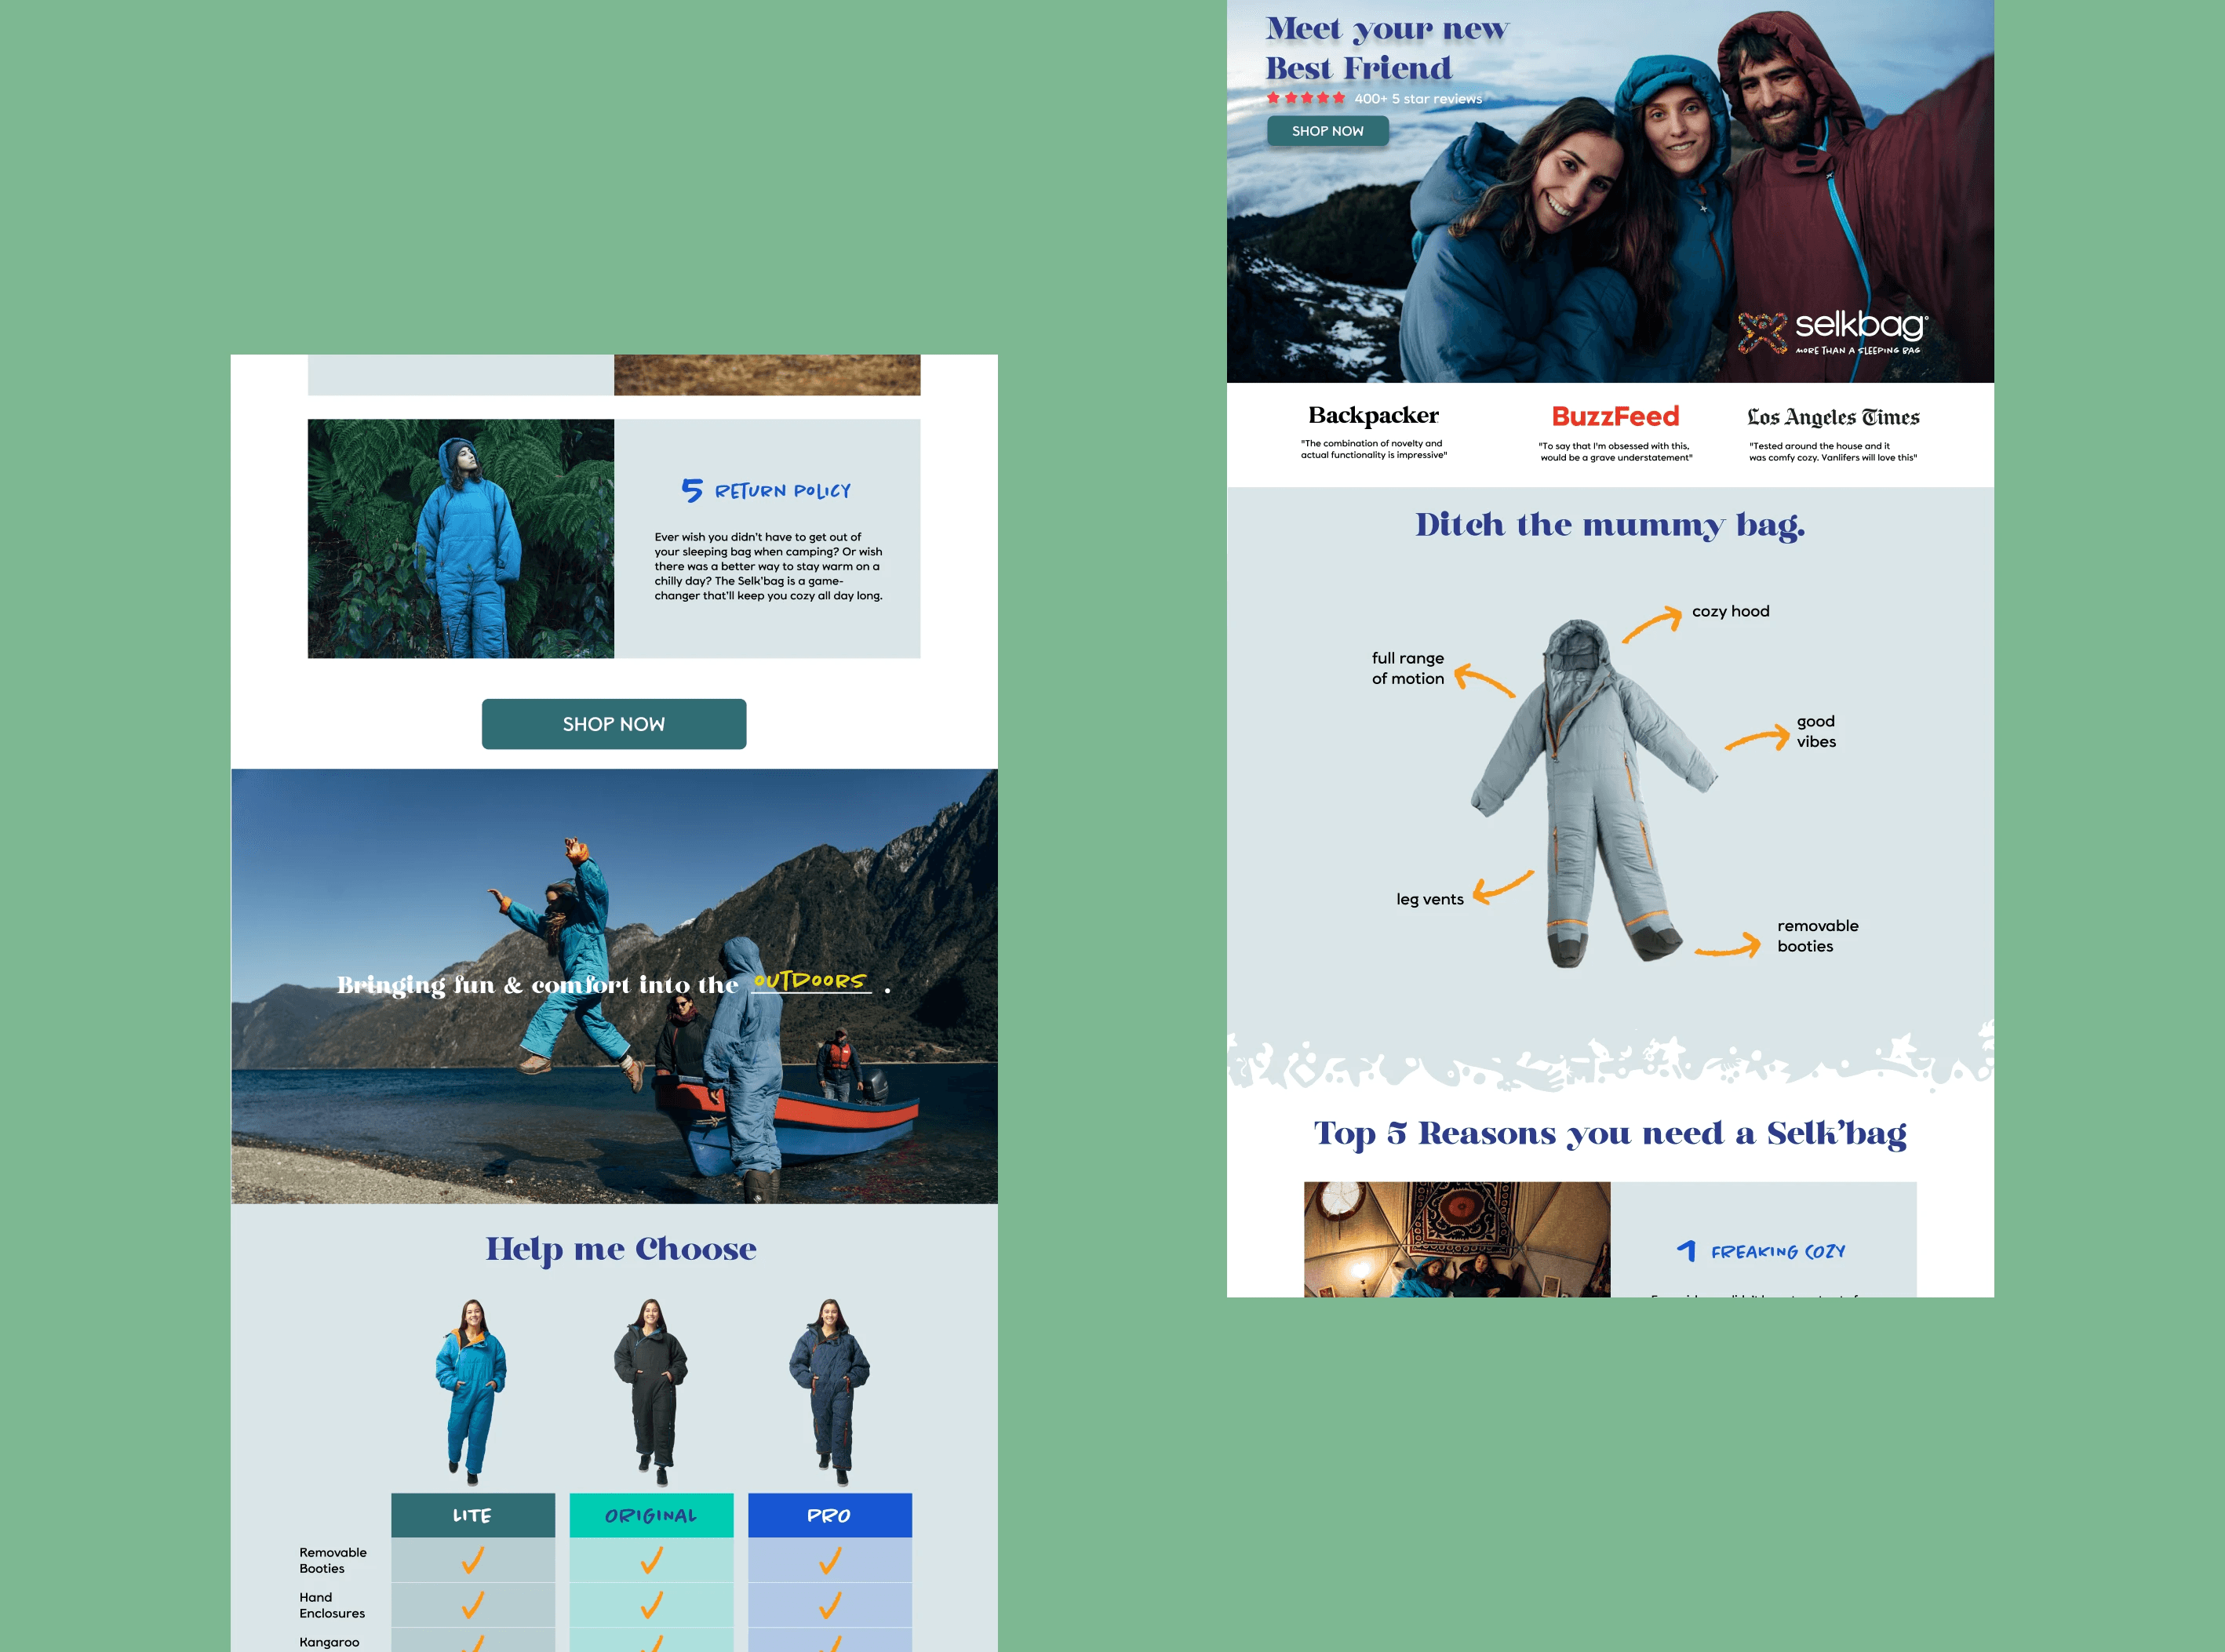Click the yurt interior photo beside Freaking Cozy

coord(1457,1240)
